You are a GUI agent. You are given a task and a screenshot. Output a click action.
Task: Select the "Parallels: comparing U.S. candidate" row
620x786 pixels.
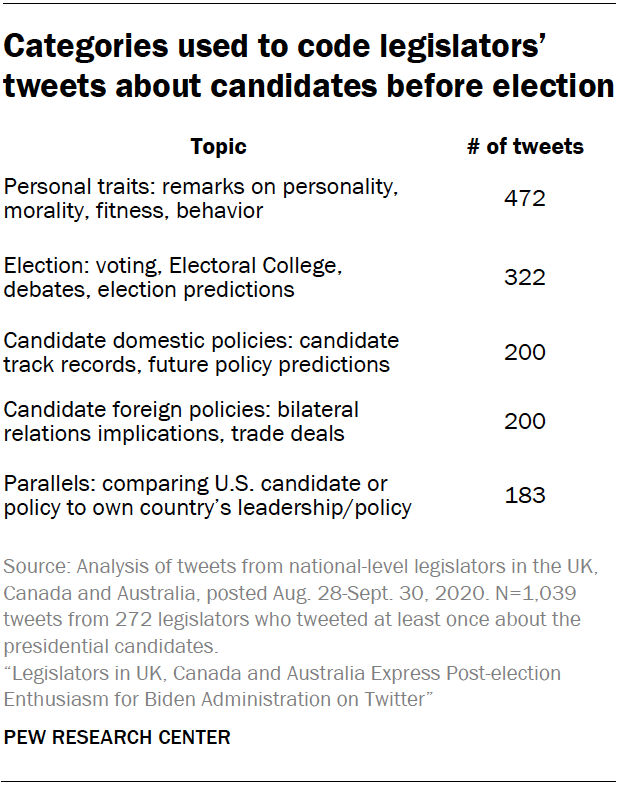pos(196,484)
